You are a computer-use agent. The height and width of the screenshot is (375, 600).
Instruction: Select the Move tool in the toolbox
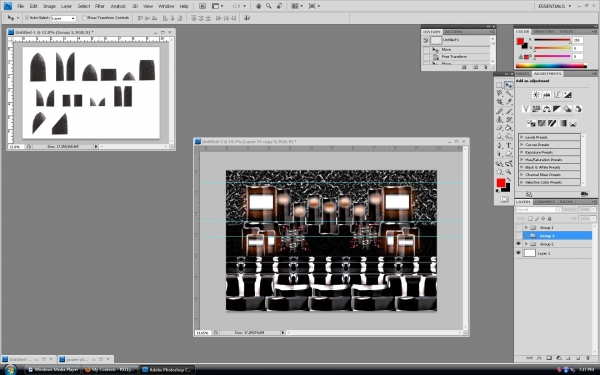509,85
